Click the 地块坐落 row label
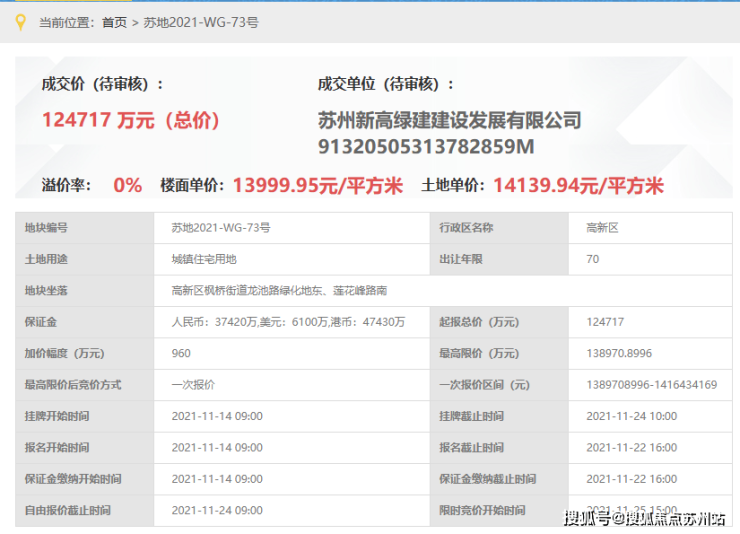 tap(46, 291)
